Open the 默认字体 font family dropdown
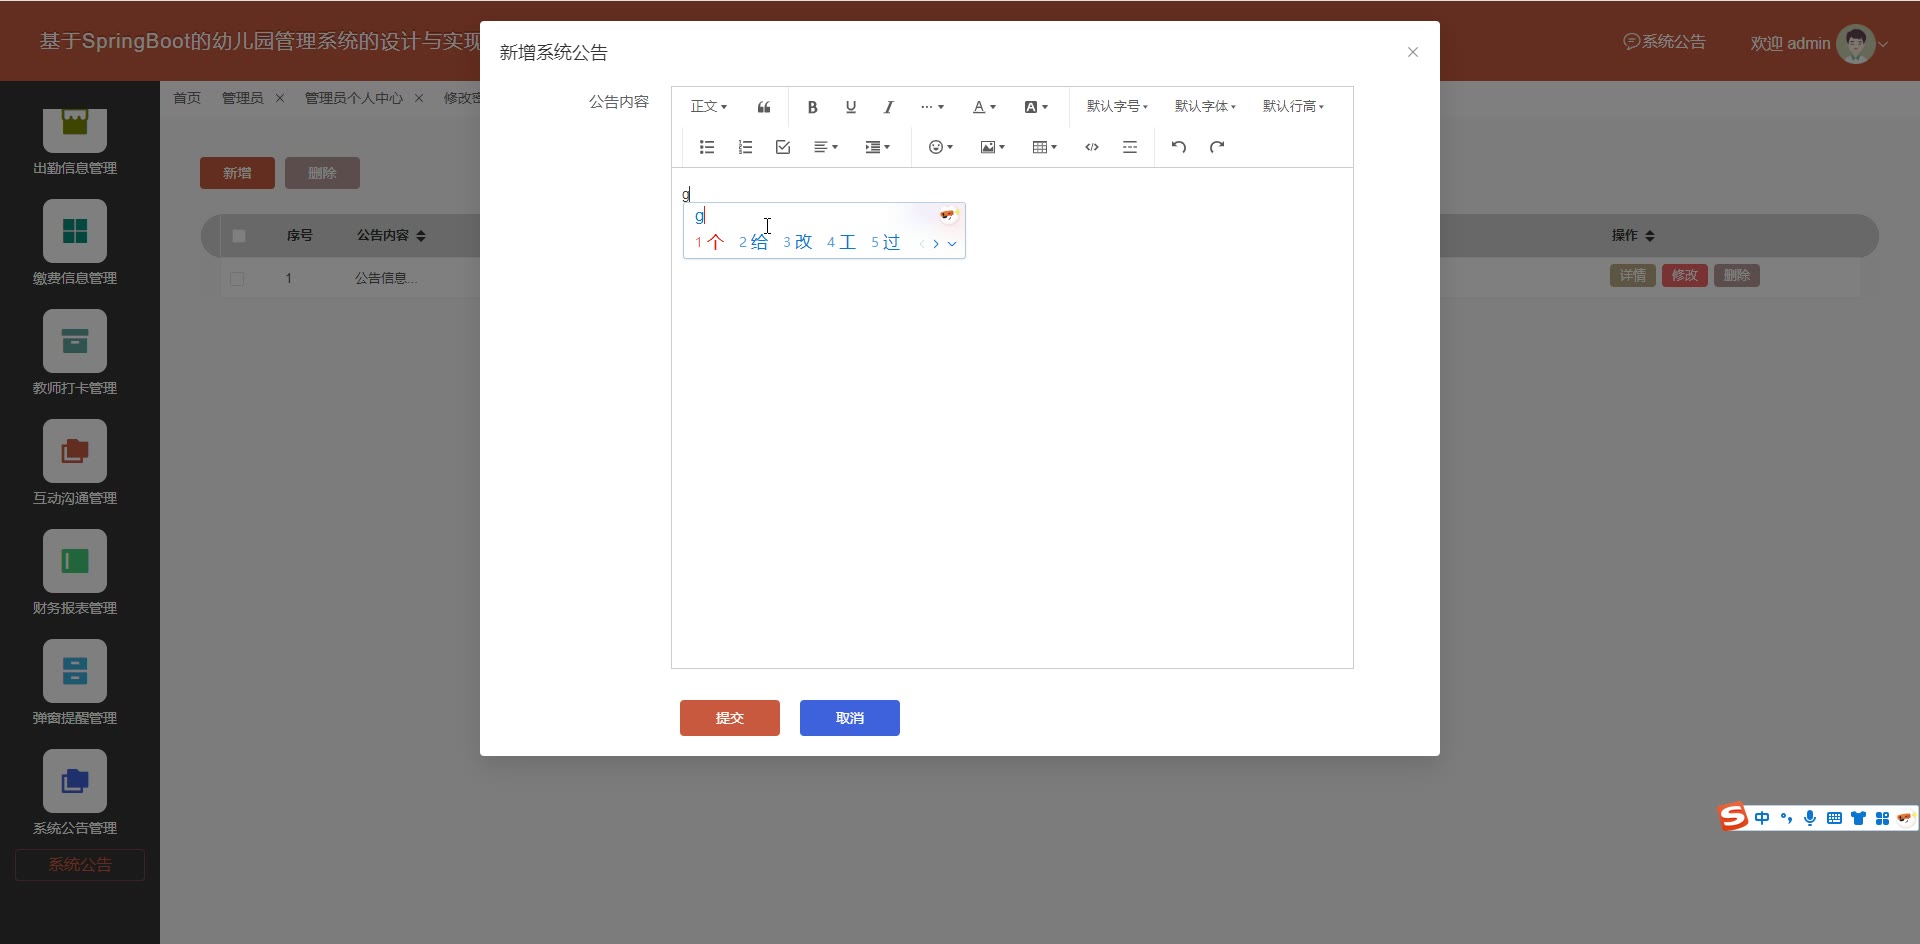Viewport: 1920px width, 944px height. click(x=1205, y=106)
